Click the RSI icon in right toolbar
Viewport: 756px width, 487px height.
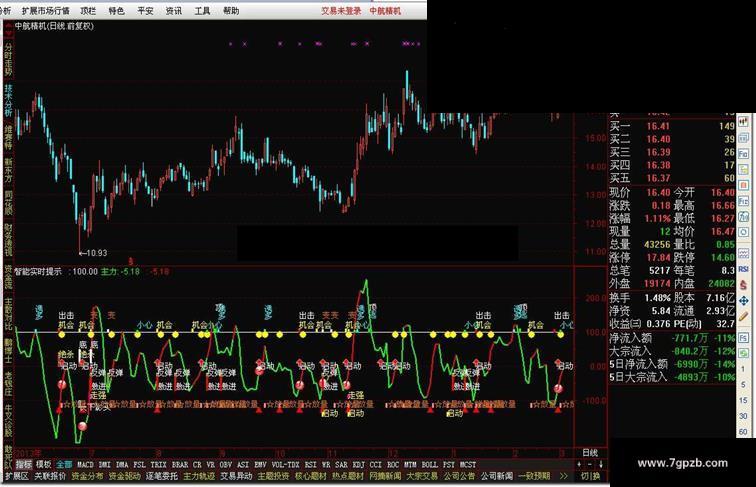[x=743, y=268]
